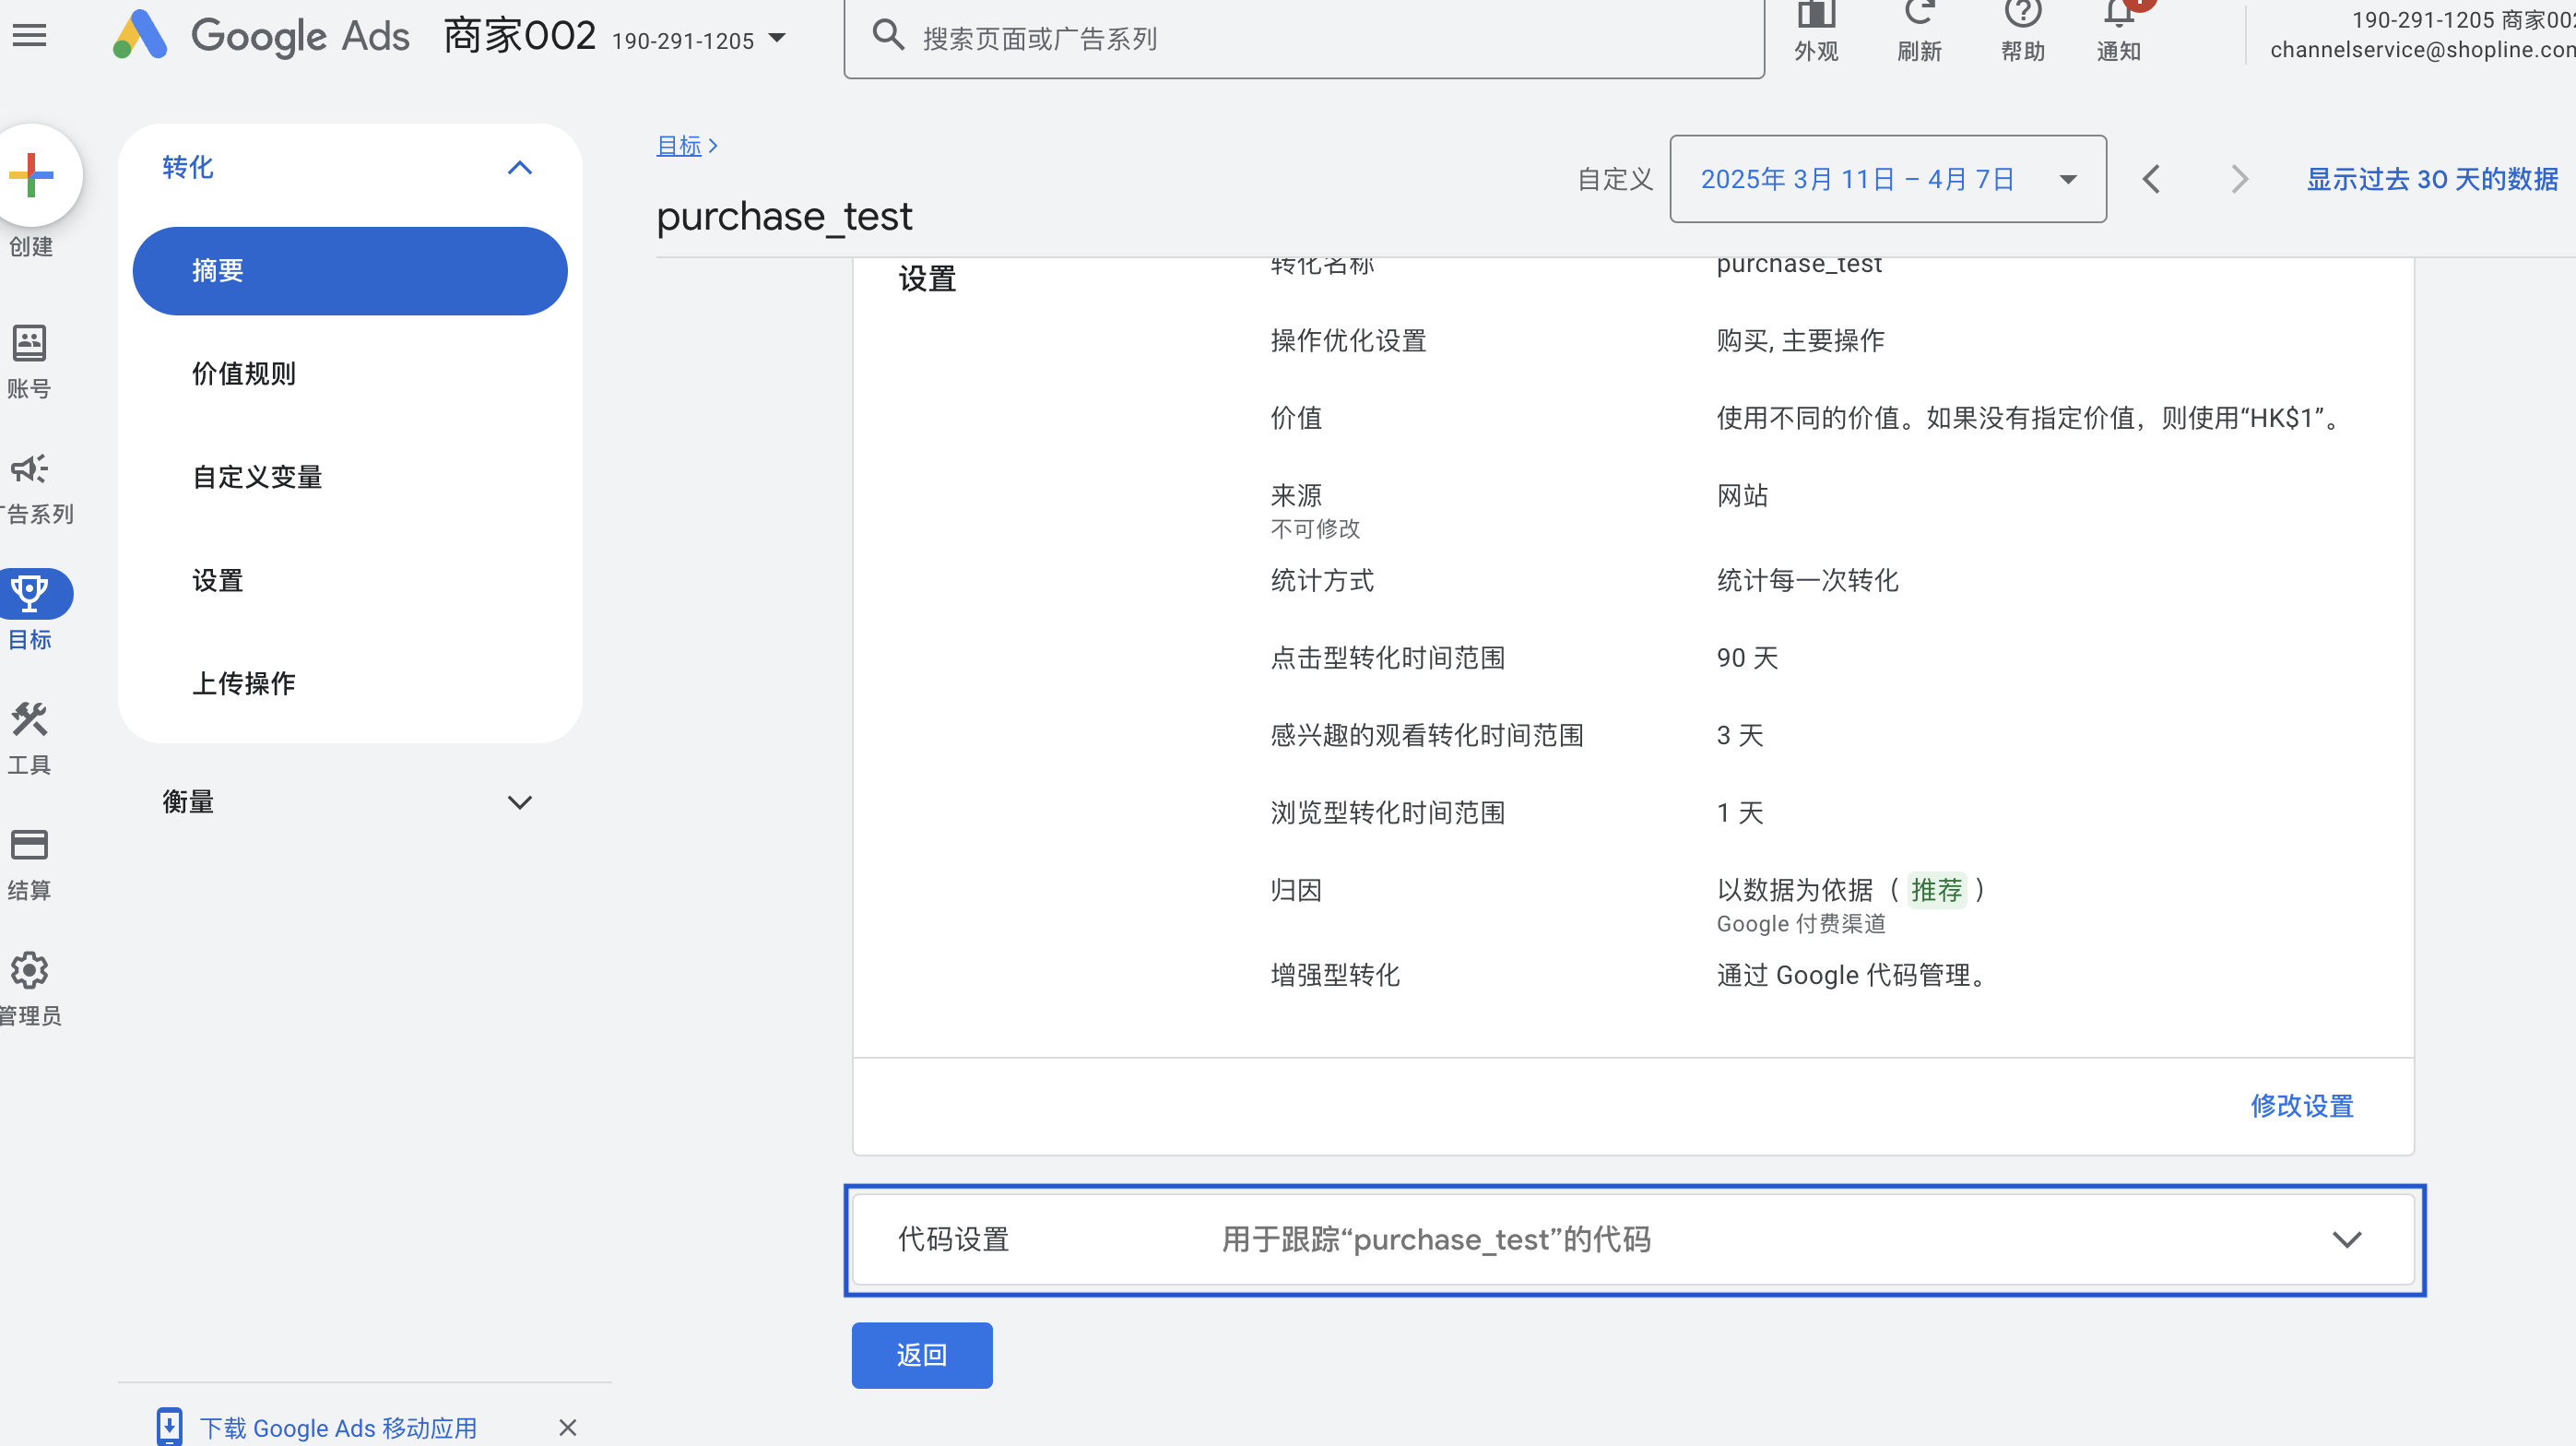Viewport: 2576px width, 1446px height.
Task: Go to previous date range arrow
Action: click(2152, 179)
